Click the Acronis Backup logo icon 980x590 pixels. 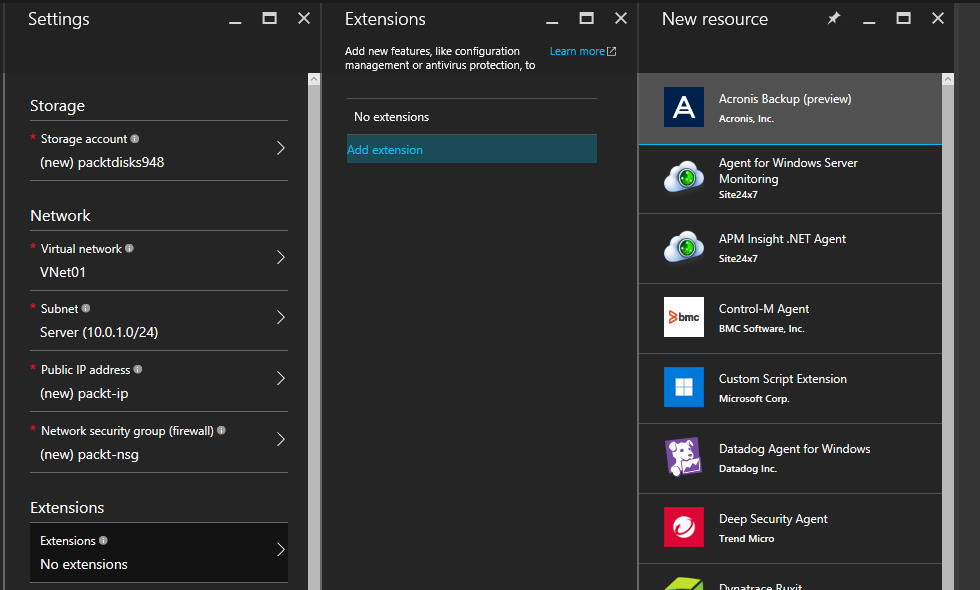click(684, 107)
